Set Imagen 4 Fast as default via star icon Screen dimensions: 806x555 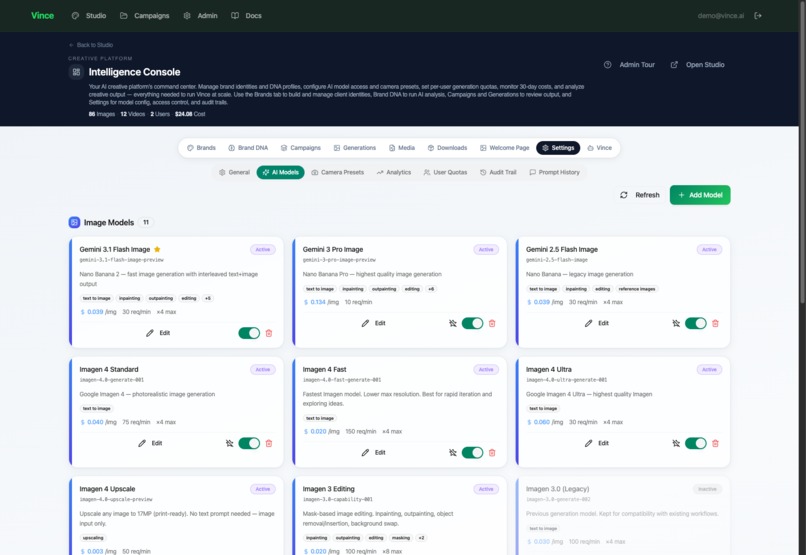[x=453, y=453]
